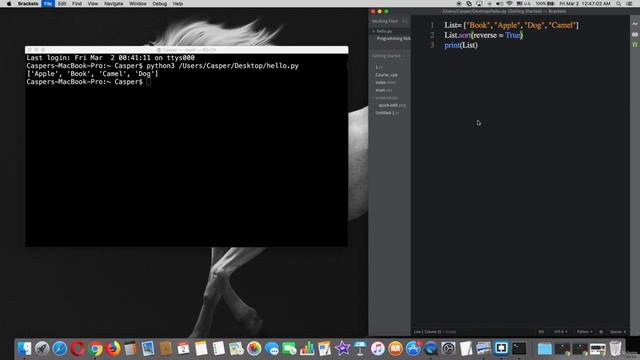Open Notification Center in menu bar
Screen dimensions: 640x360
pos(630,4)
